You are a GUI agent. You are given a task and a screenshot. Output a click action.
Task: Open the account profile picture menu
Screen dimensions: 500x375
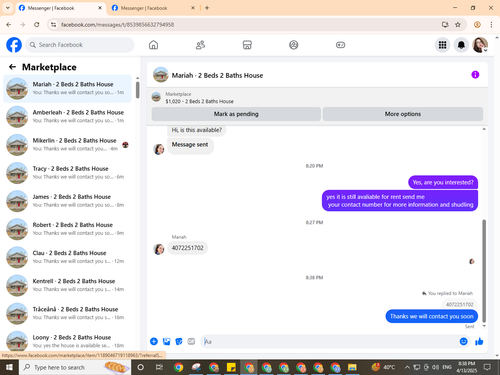point(480,45)
